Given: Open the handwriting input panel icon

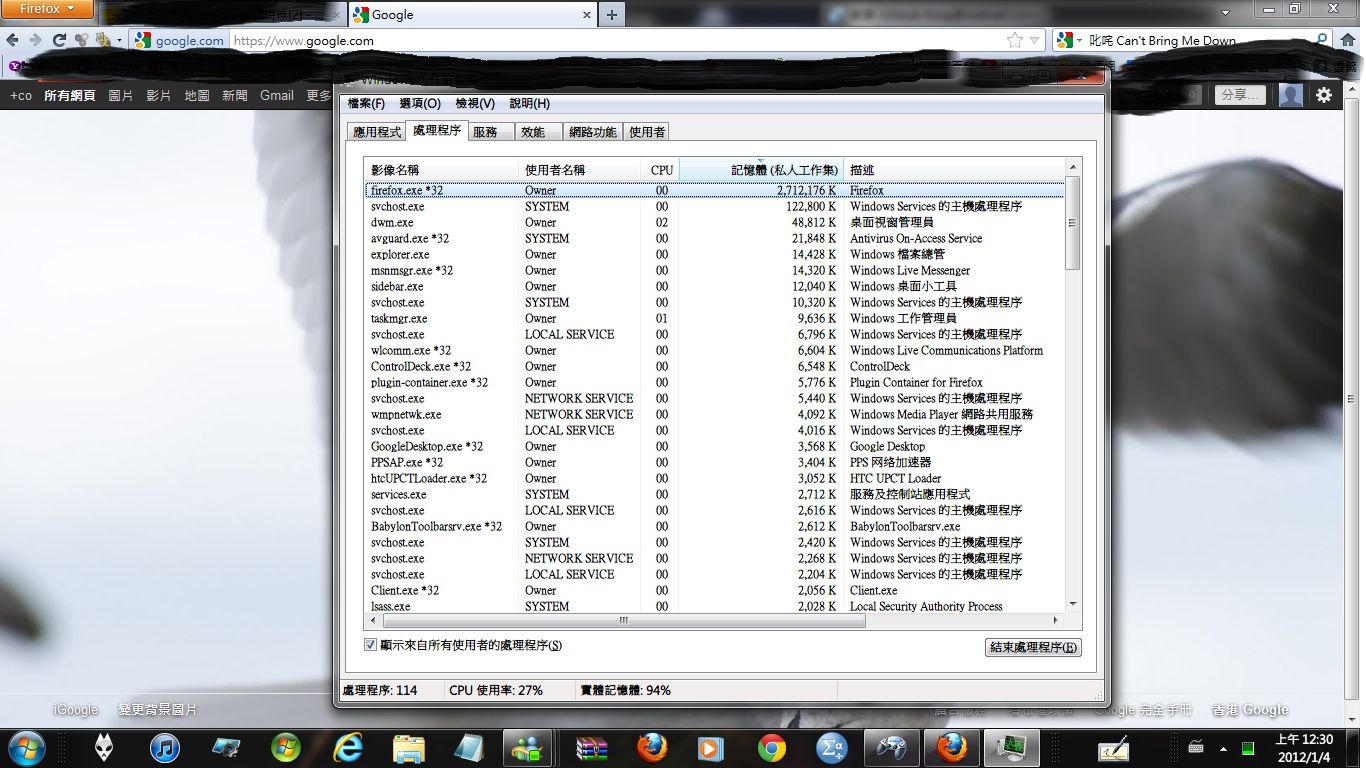Looking at the screenshot, I should (1113, 748).
